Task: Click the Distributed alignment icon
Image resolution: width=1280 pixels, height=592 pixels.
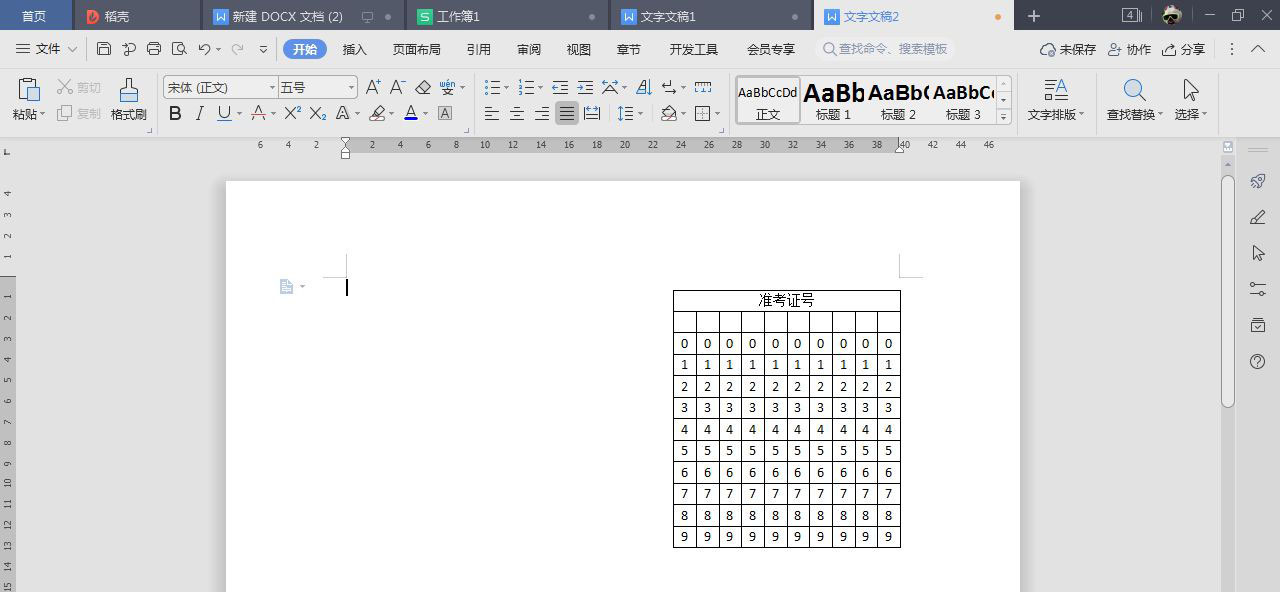Action: 592,114
